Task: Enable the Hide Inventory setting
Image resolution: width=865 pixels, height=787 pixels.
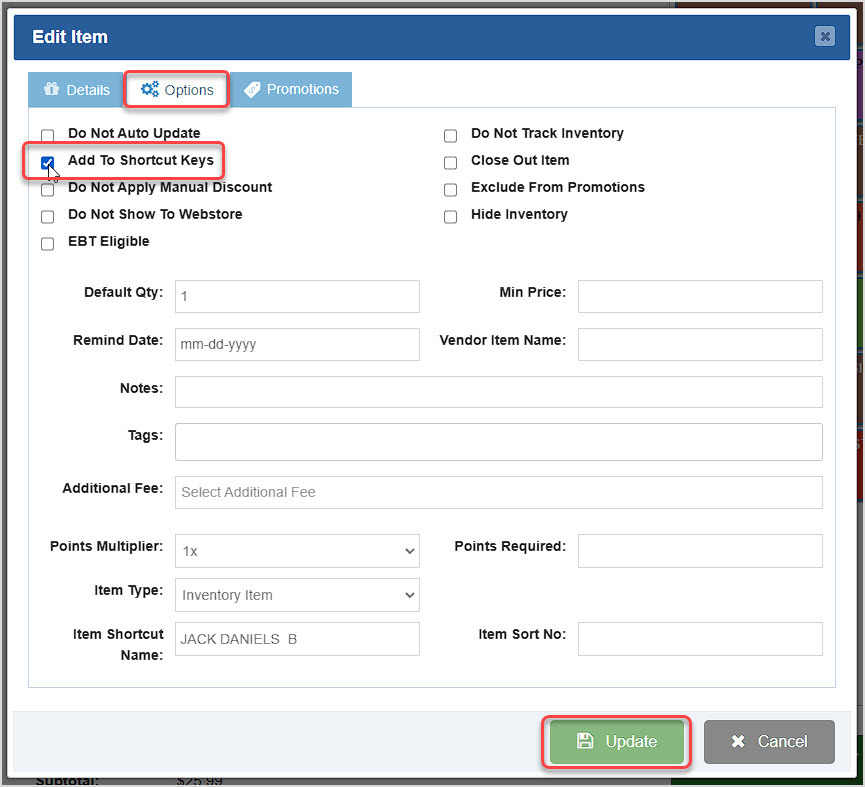Action: point(450,216)
